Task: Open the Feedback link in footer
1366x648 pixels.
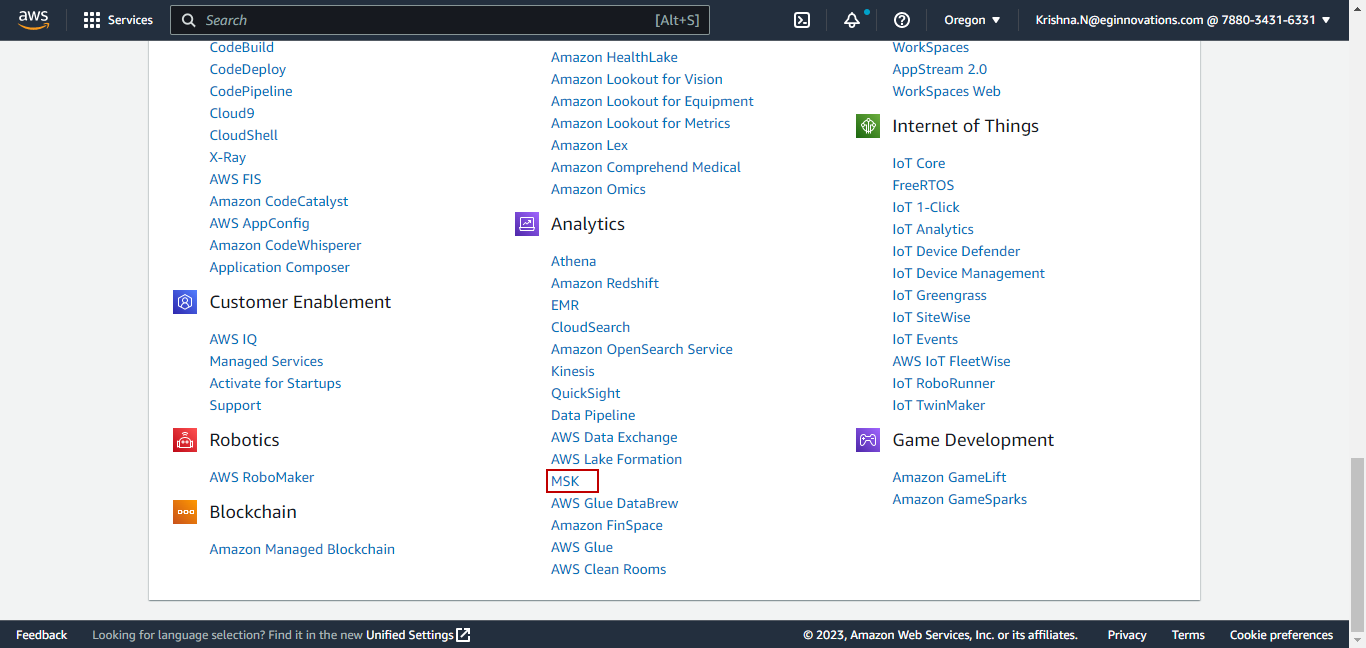Action: pyautogui.click(x=42, y=635)
